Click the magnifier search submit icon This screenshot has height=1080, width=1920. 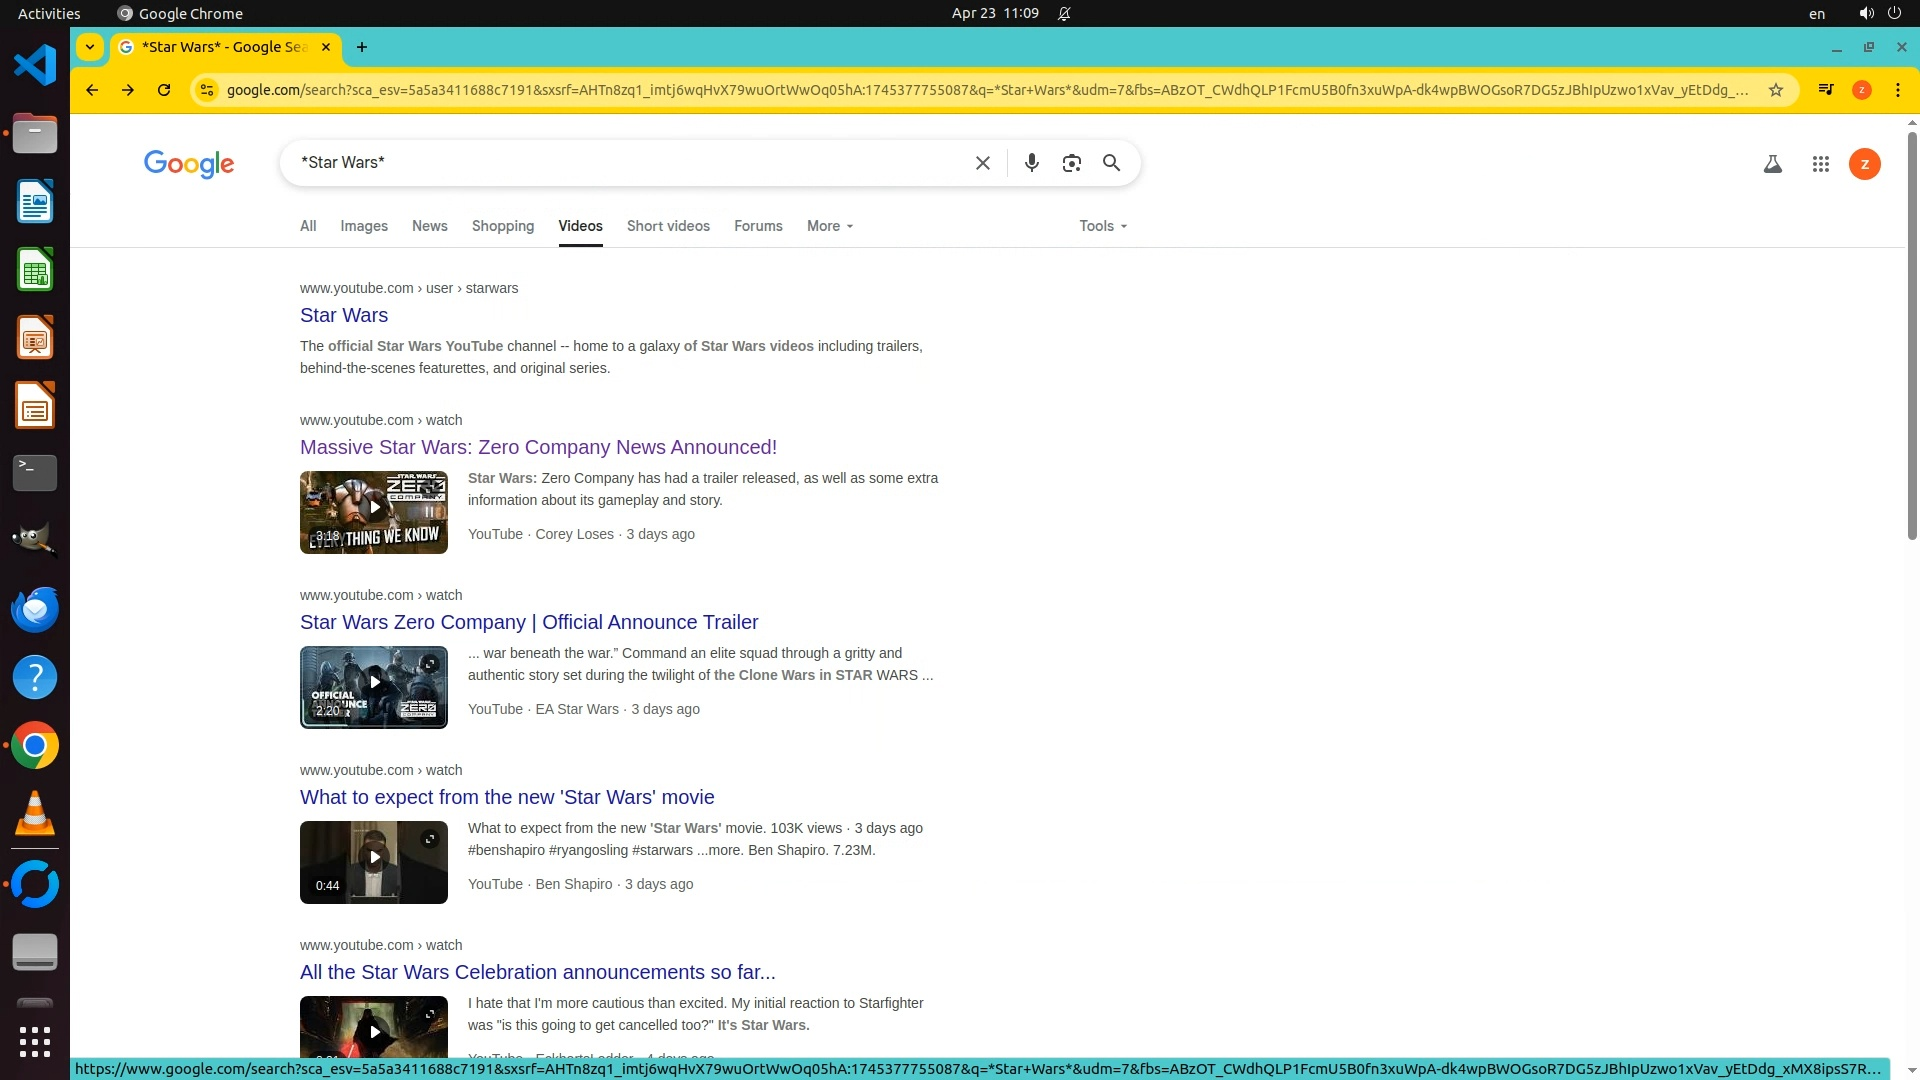(1111, 163)
